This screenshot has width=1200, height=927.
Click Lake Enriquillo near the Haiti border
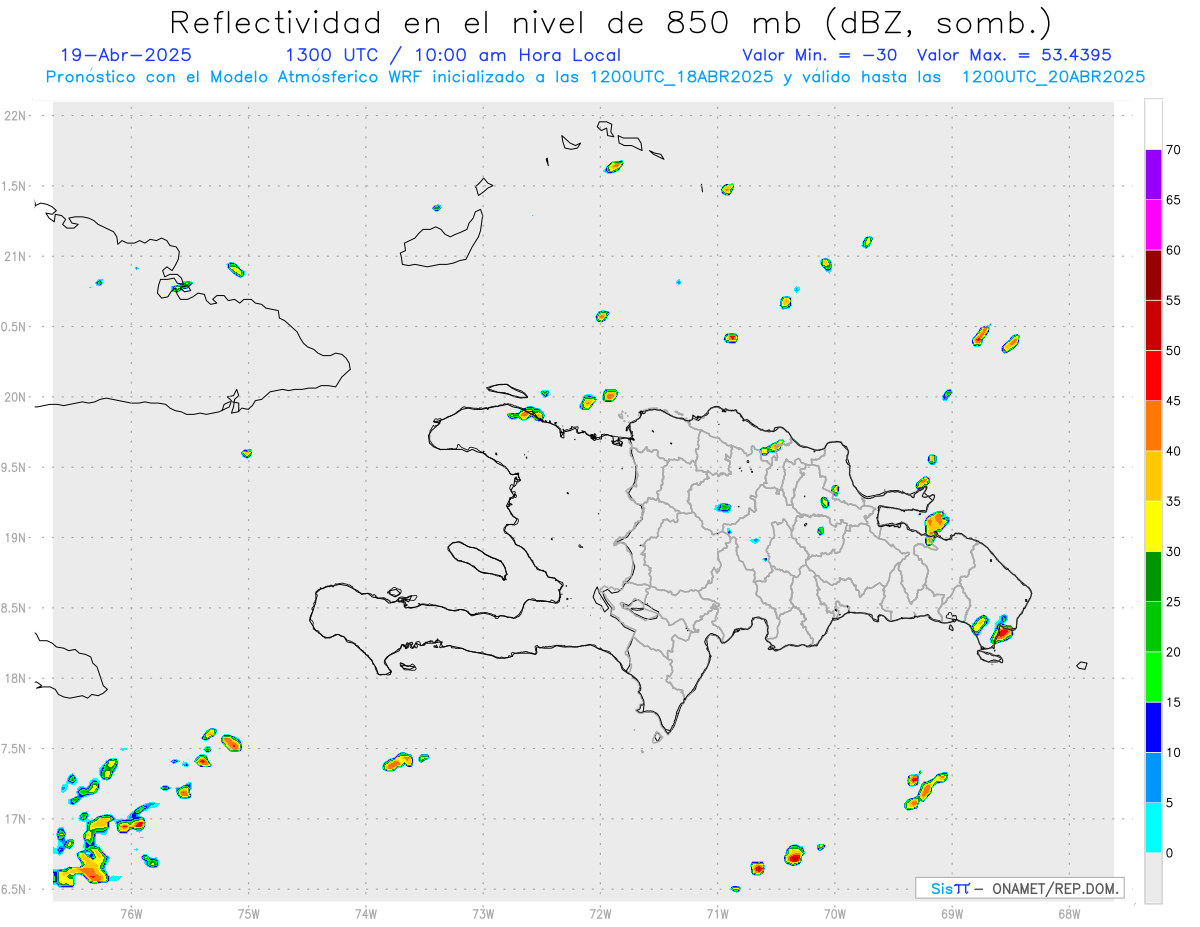click(638, 608)
